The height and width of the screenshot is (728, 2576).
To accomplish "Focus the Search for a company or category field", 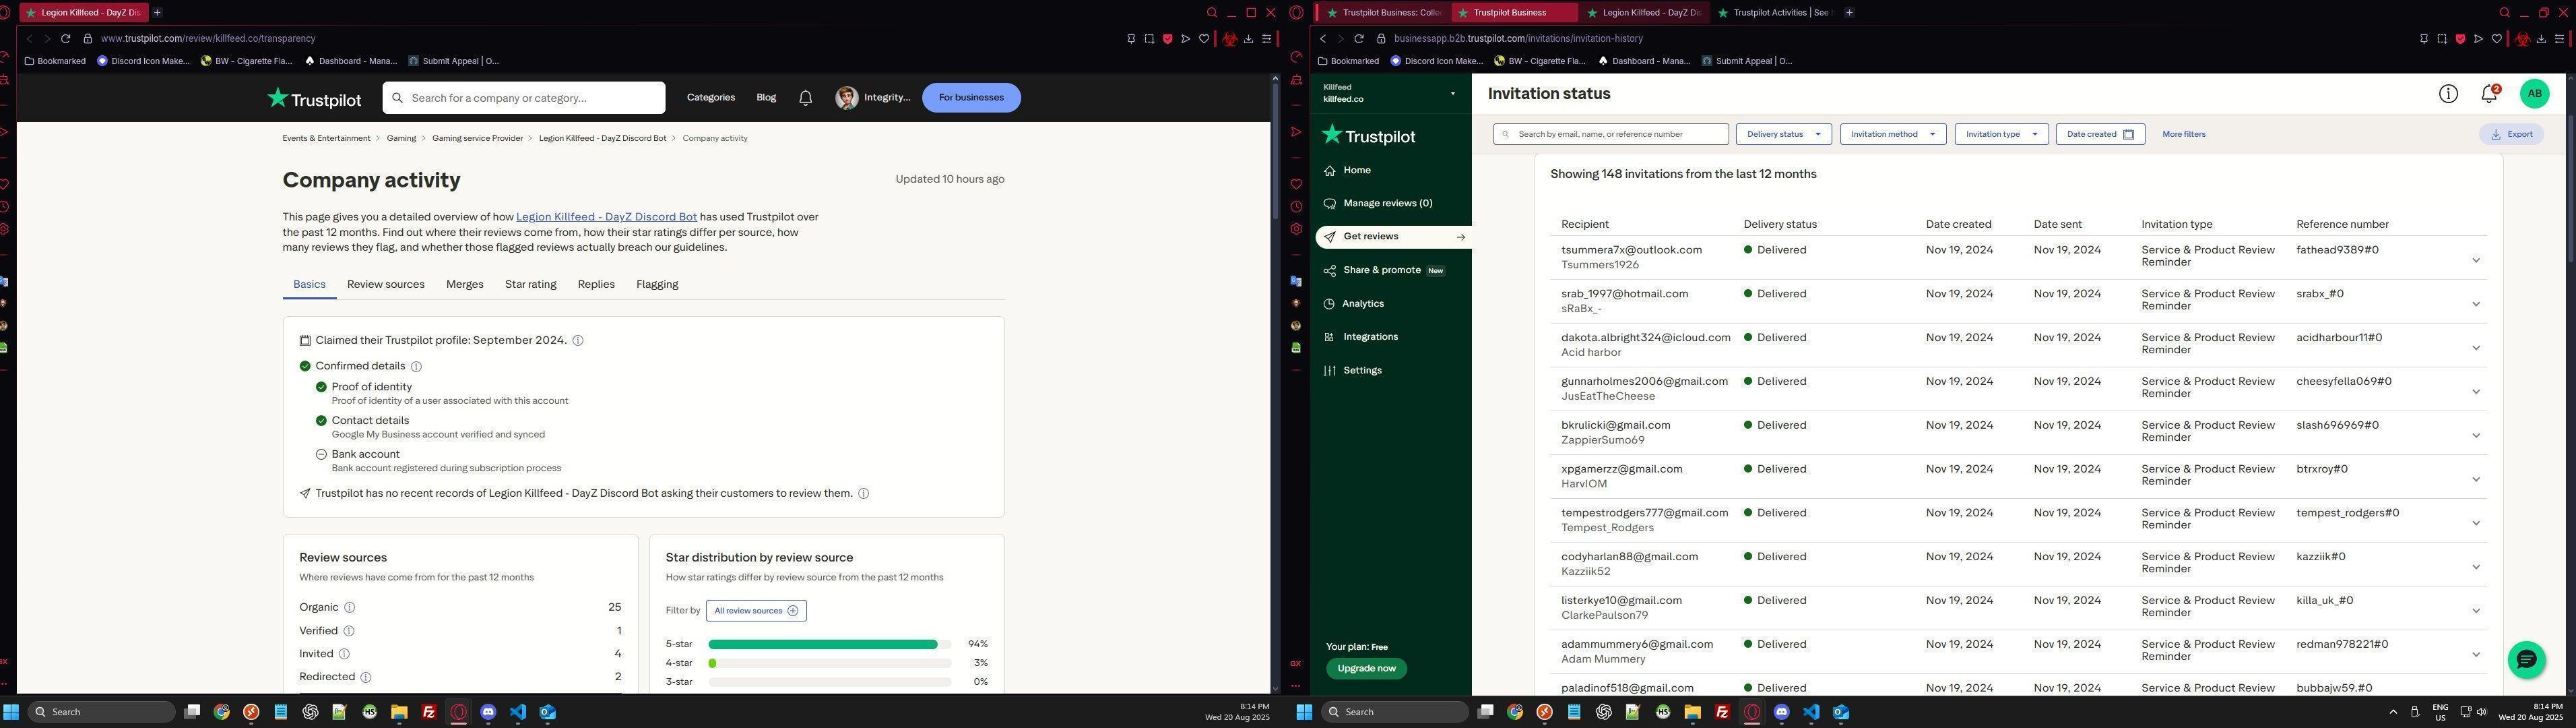I will (524, 98).
